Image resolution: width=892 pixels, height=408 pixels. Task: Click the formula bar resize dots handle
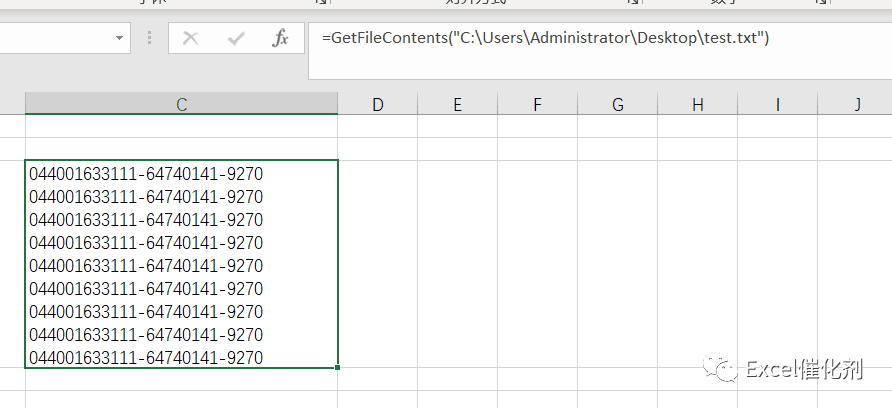150,38
